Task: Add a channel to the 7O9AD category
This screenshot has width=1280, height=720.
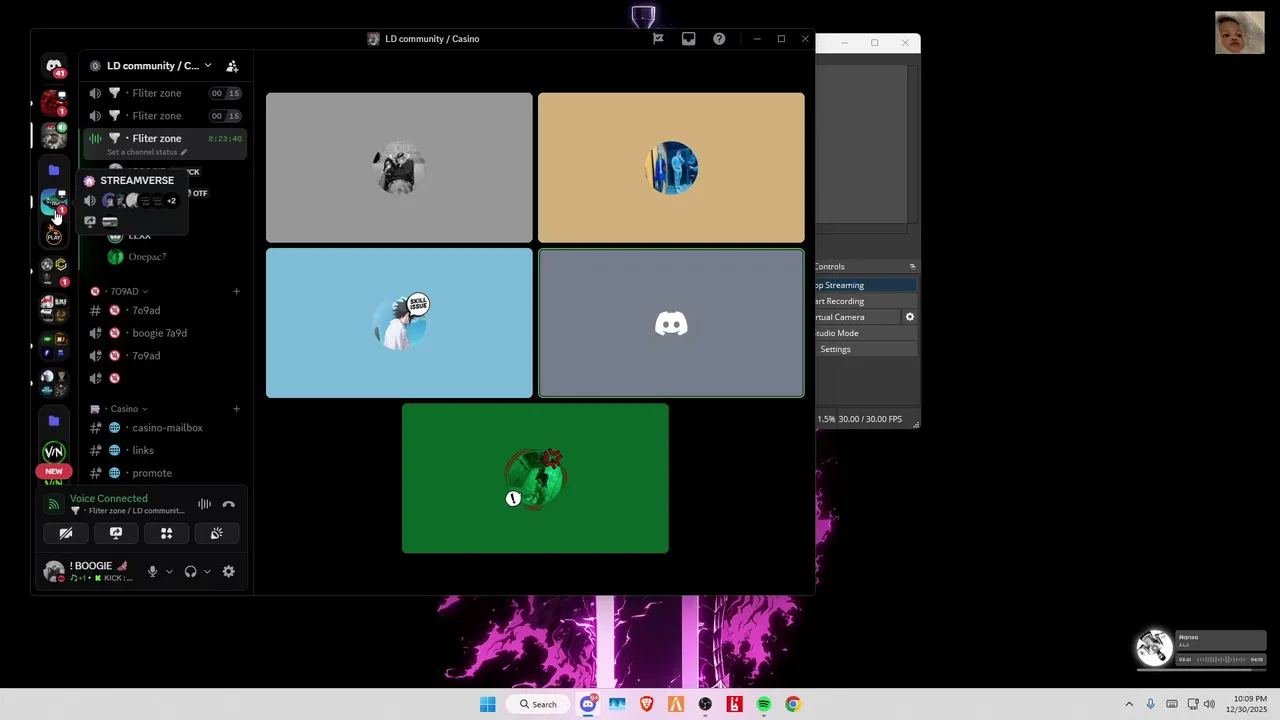Action: coord(236,292)
